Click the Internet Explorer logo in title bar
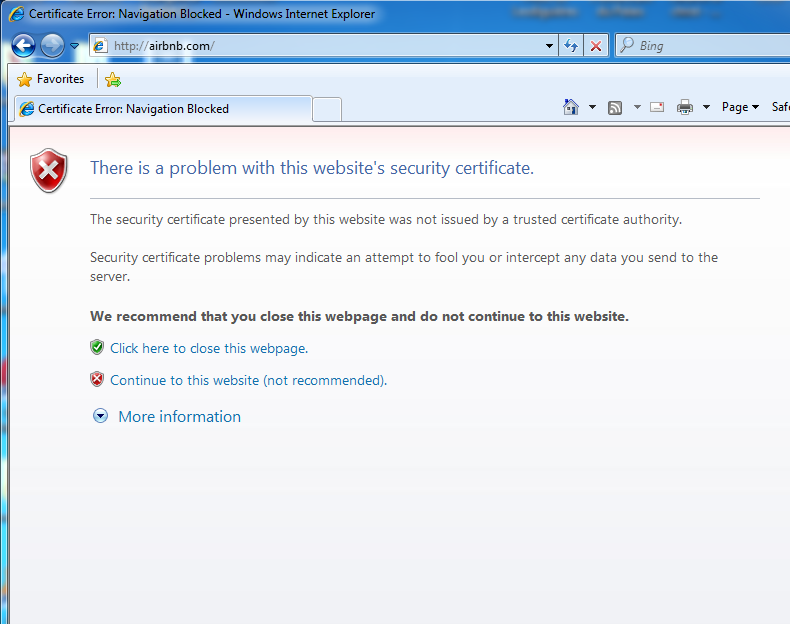The image size is (790, 624). point(16,14)
